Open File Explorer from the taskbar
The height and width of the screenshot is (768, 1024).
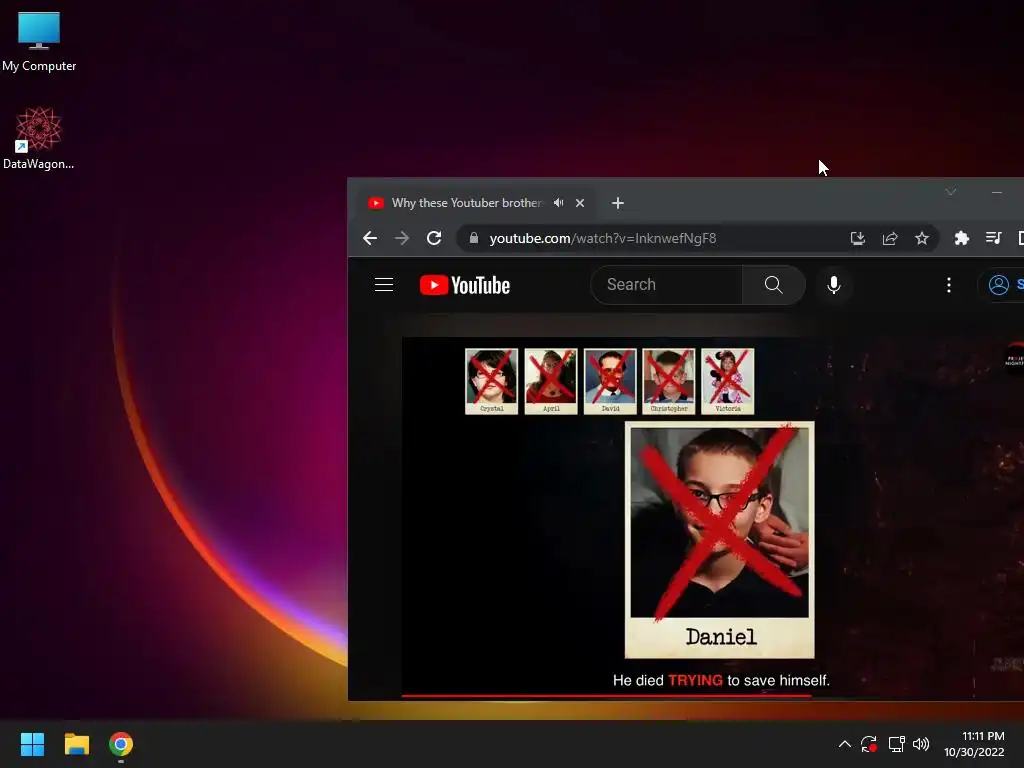(76, 744)
